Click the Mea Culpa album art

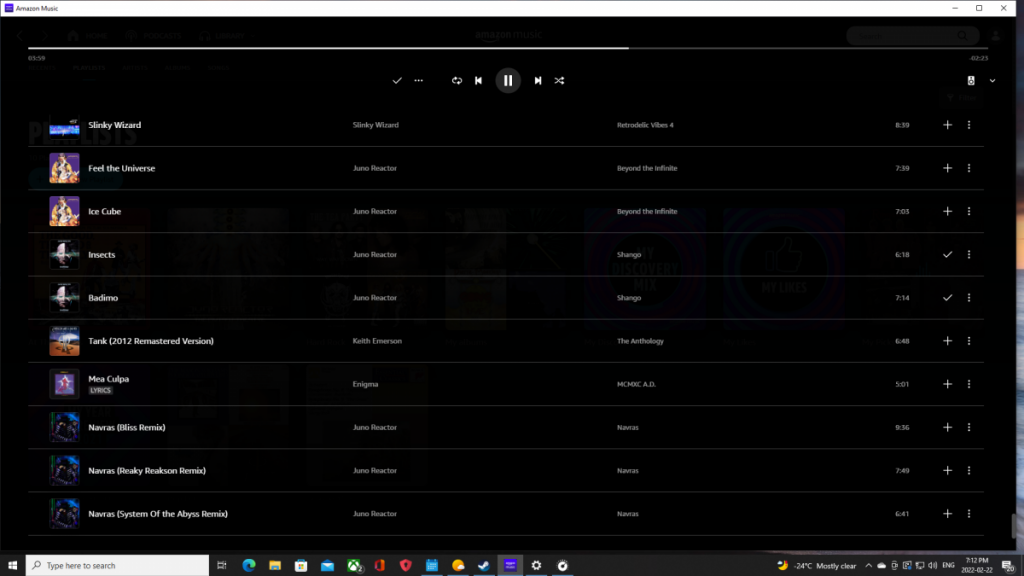[x=64, y=384]
